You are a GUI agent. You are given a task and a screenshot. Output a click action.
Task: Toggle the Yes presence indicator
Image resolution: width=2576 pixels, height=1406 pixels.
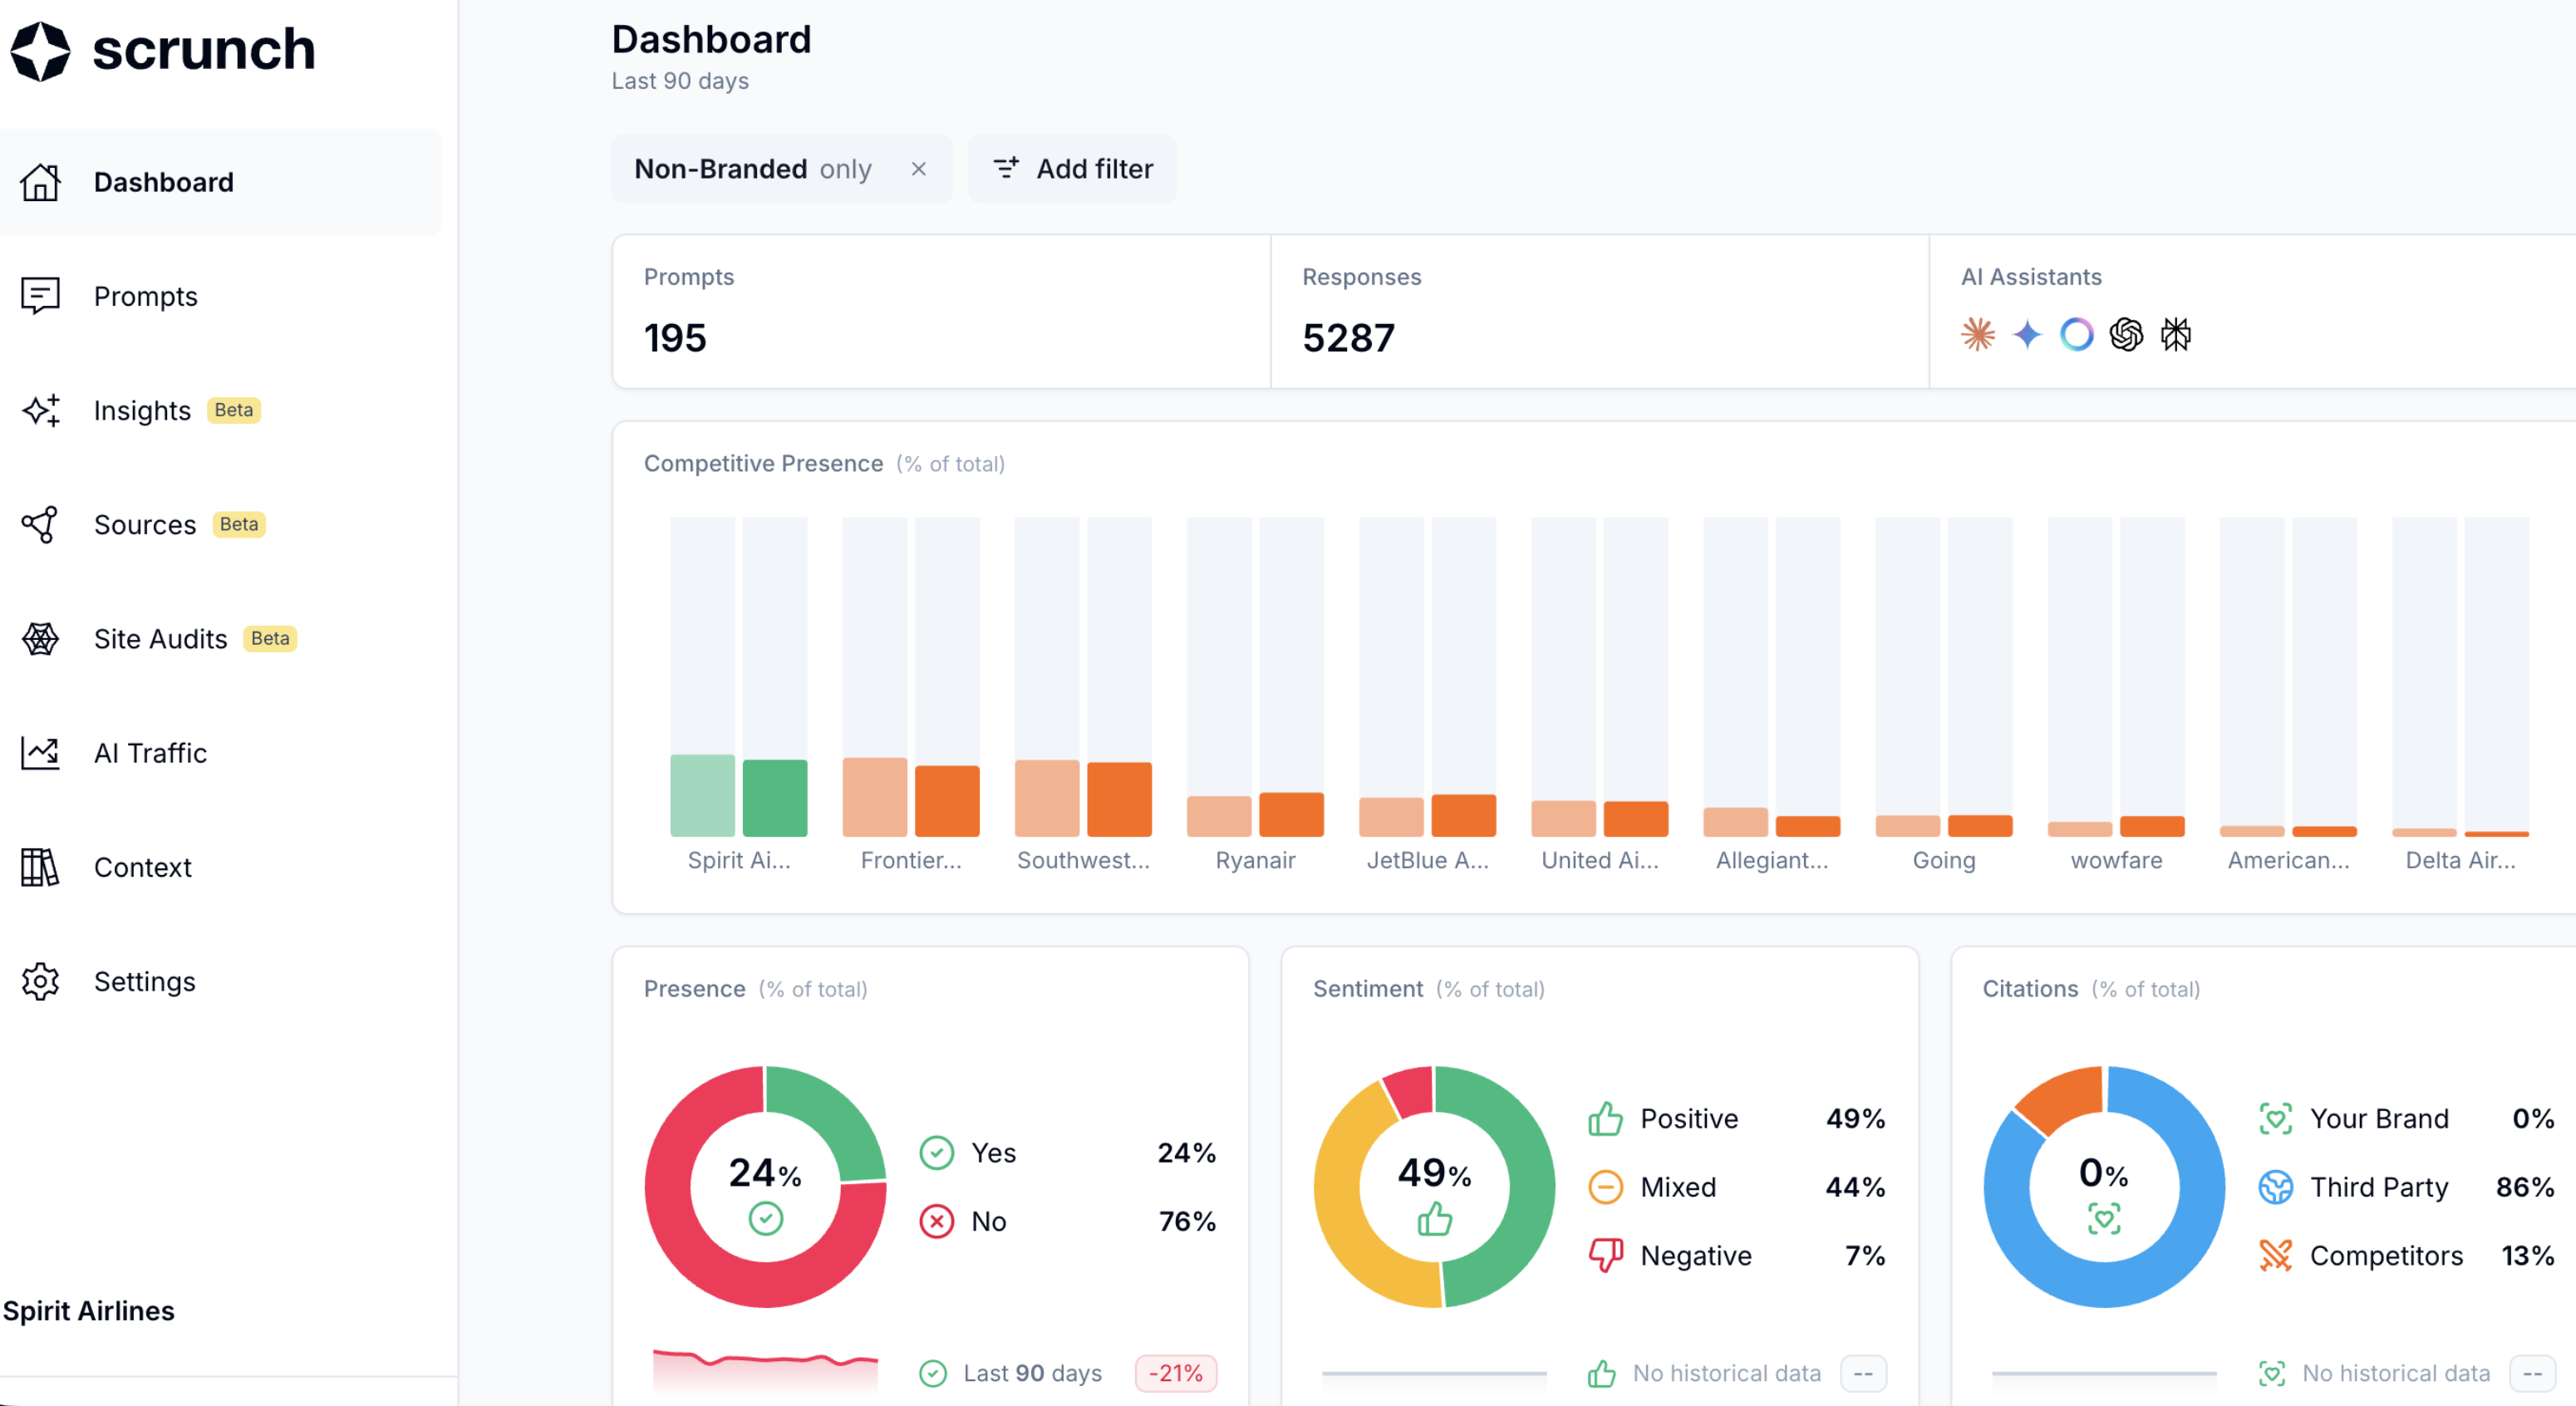936,1152
